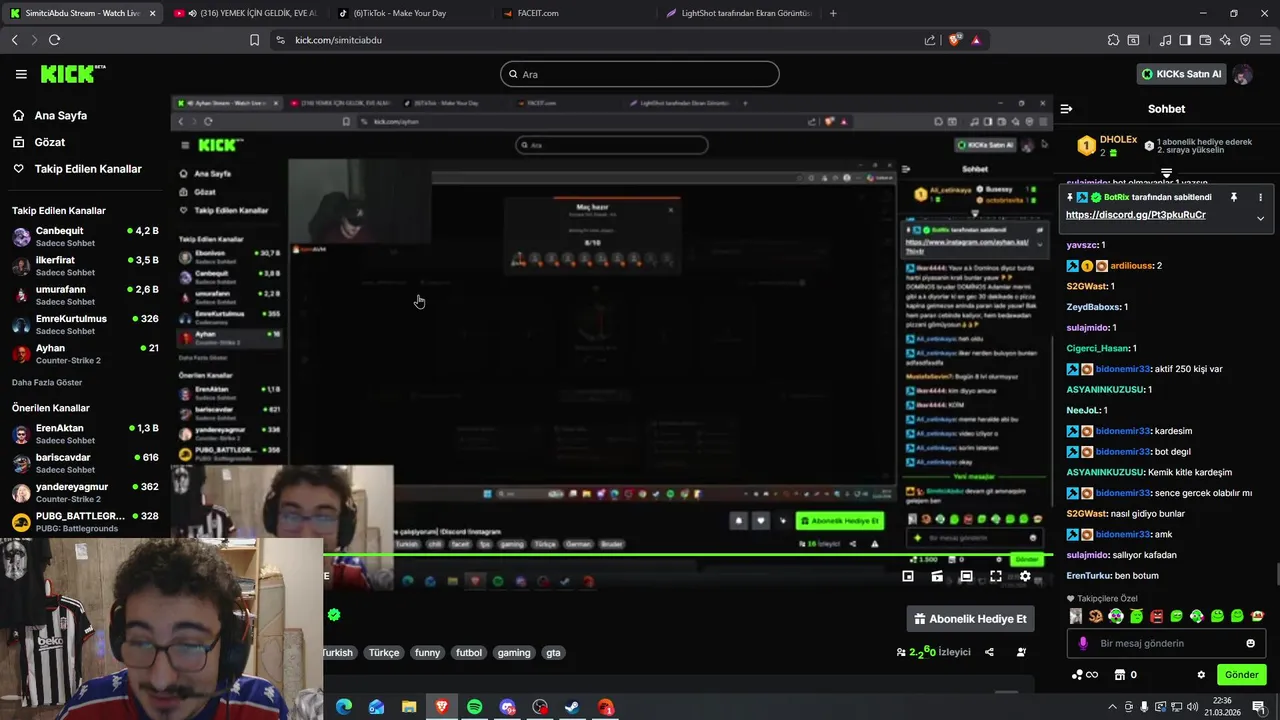Viewport: 1280px width, 720px height.
Task: Enter fullscreen on the video player
Action: 996,576
